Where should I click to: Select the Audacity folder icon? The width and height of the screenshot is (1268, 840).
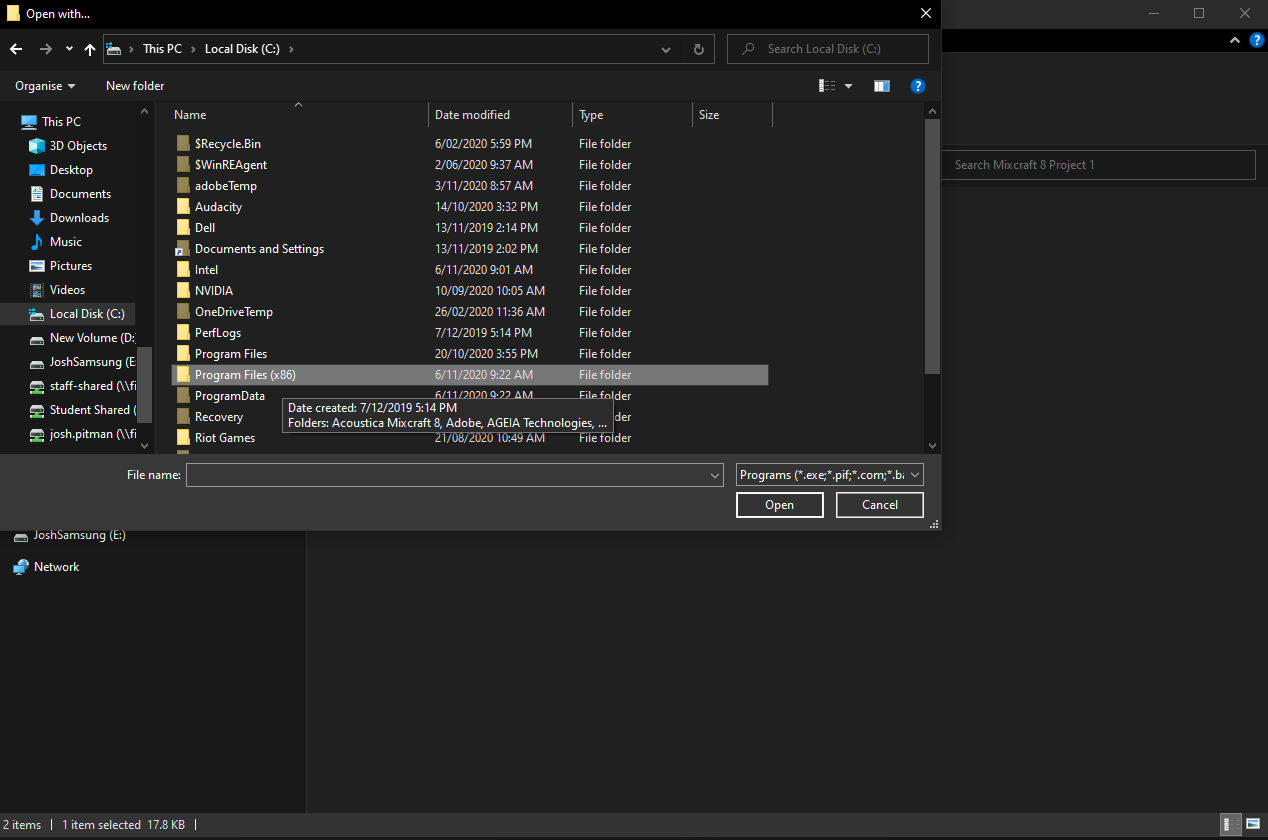click(x=183, y=207)
